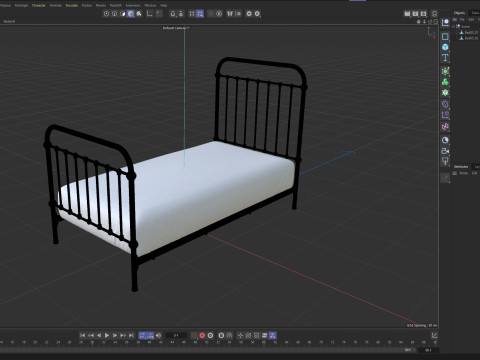480x360 pixels.
Task: Open the Render Settings icon
Action: 424,14
